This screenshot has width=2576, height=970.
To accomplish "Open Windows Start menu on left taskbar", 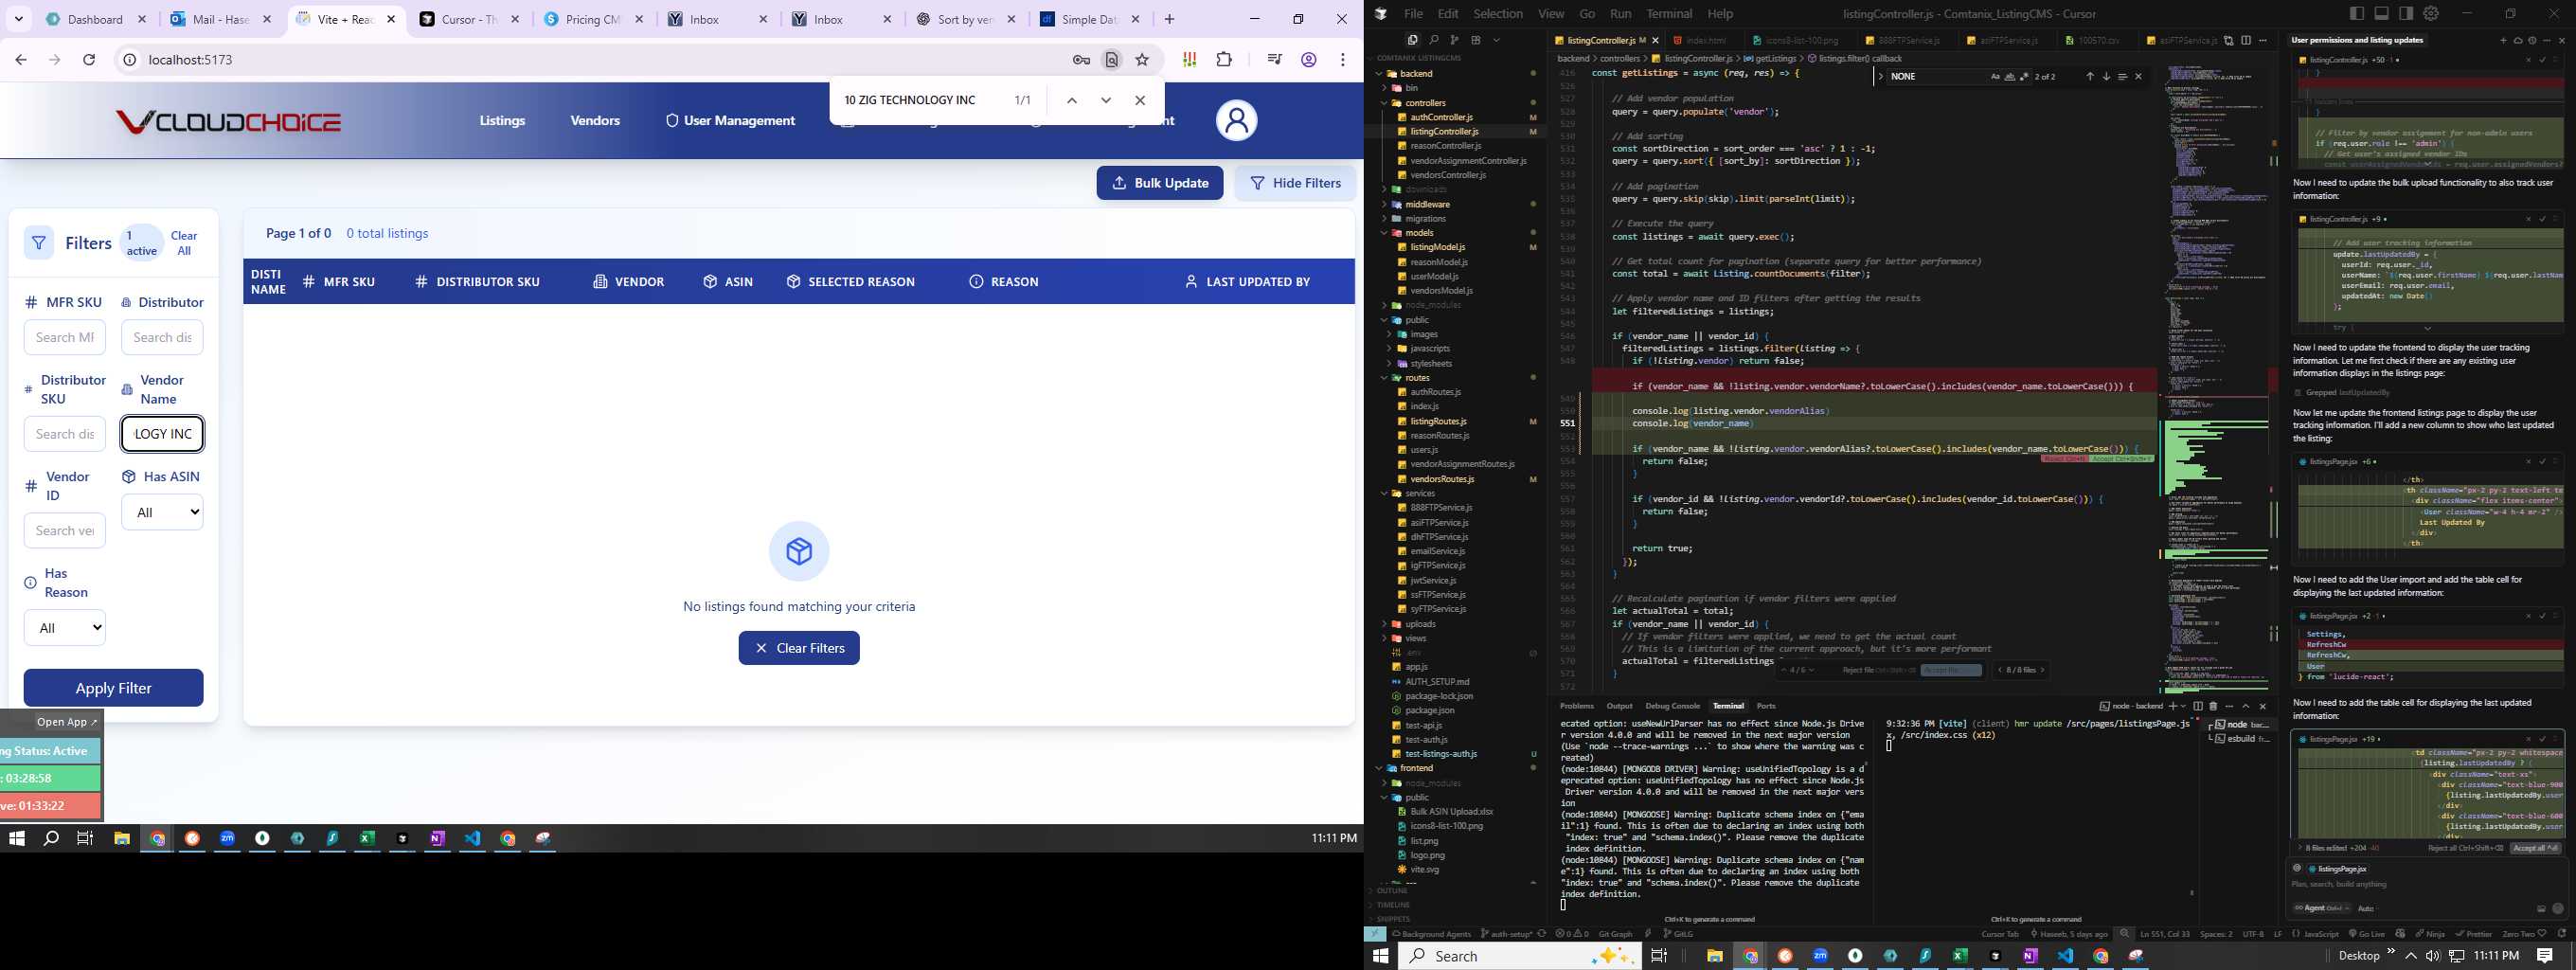I will (16, 838).
